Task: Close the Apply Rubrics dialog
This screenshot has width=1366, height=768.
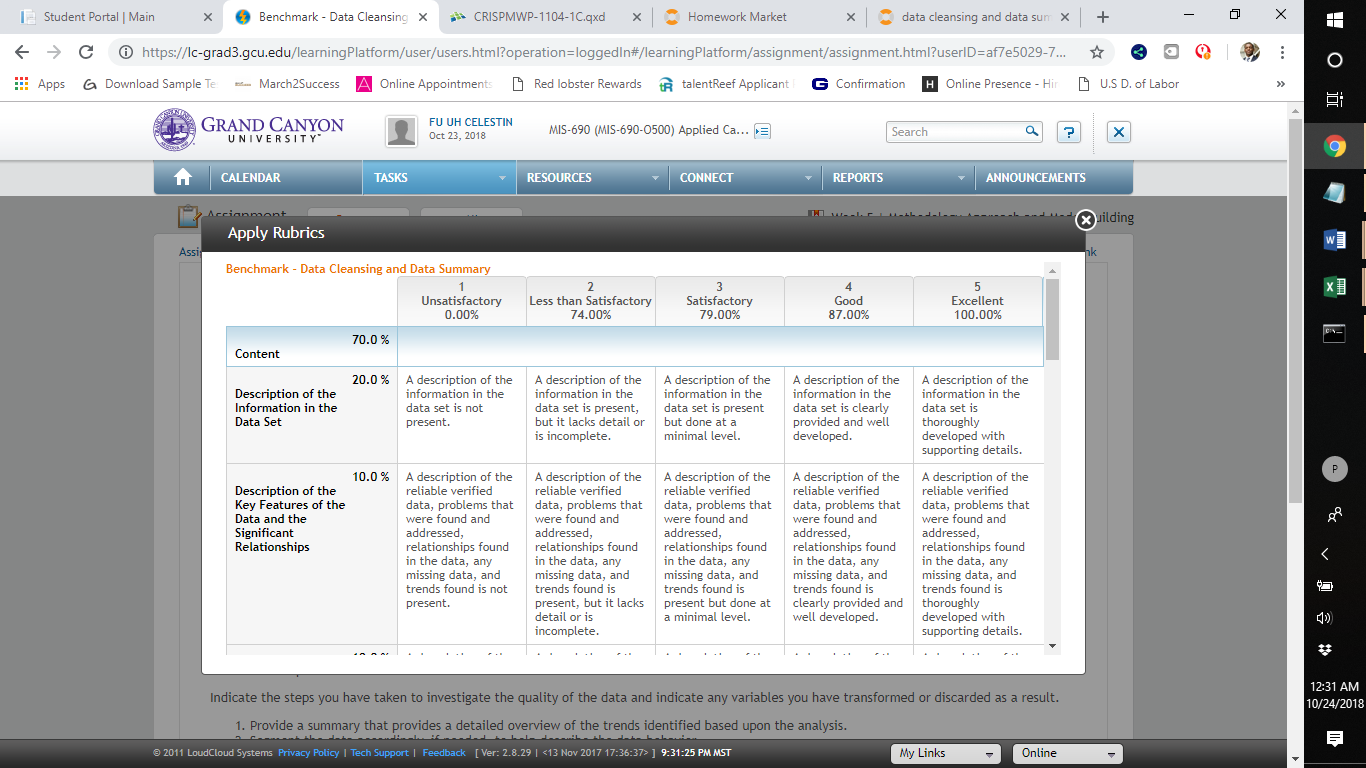Action: click(x=1085, y=220)
